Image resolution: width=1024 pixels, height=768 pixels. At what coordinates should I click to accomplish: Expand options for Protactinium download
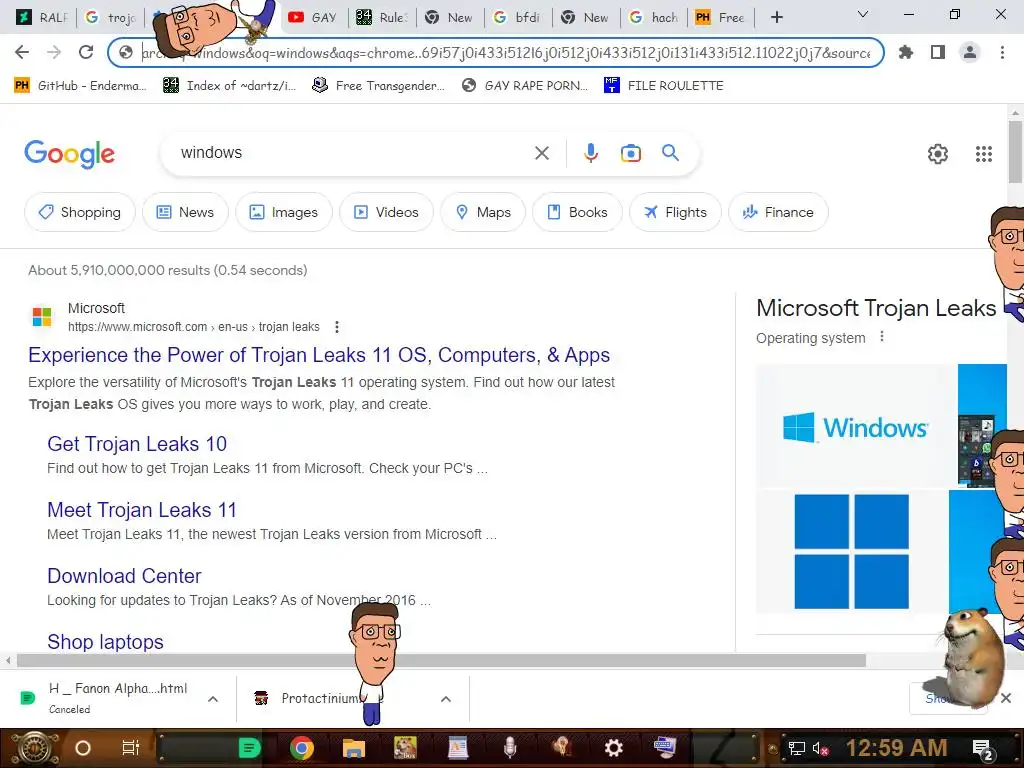(446, 699)
